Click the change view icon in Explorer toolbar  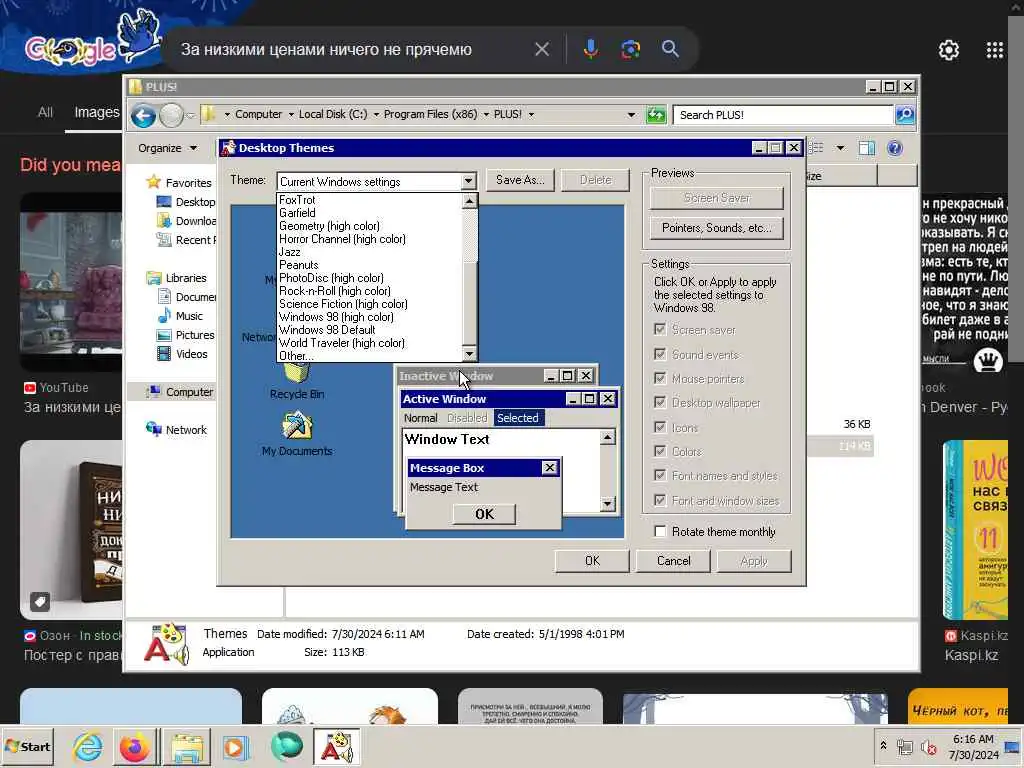pyautogui.click(x=816, y=148)
